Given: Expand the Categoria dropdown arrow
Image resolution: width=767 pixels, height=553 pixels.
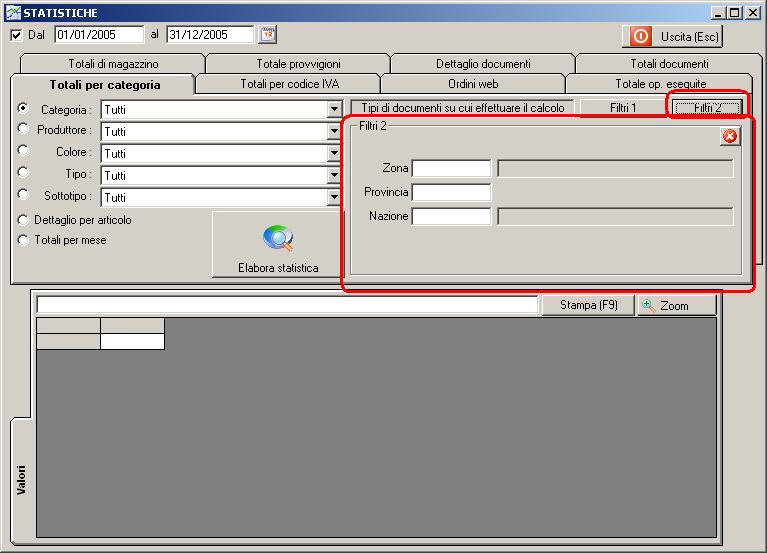Looking at the screenshot, I should [x=334, y=110].
